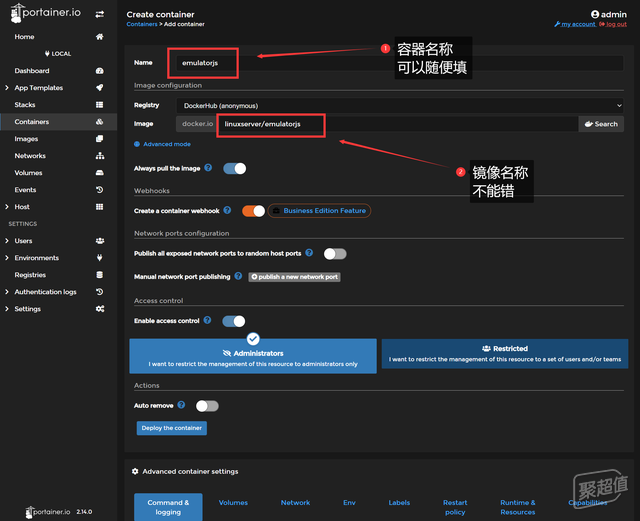
Task: Click the portainer.io logo
Action: (45, 13)
